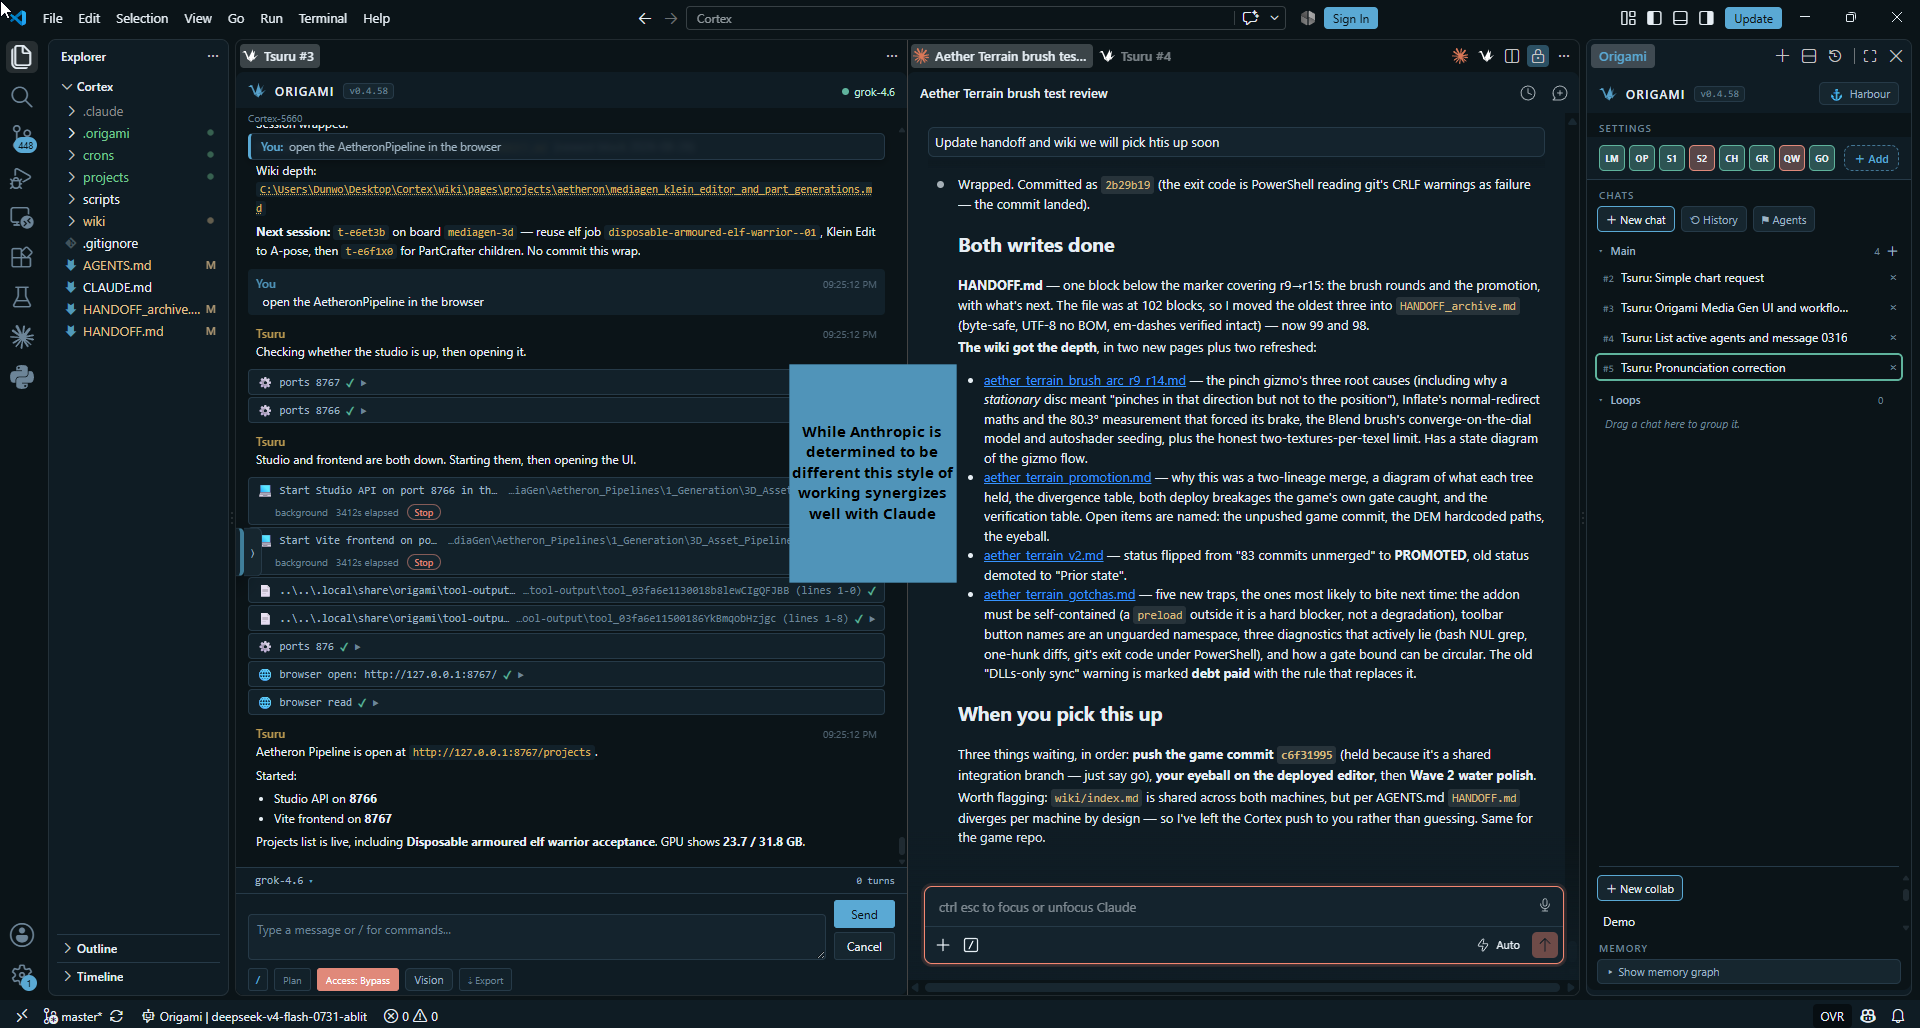Image resolution: width=1920 pixels, height=1028 pixels.
Task: Switch to the Tsuru #4 tab
Action: pos(1136,56)
